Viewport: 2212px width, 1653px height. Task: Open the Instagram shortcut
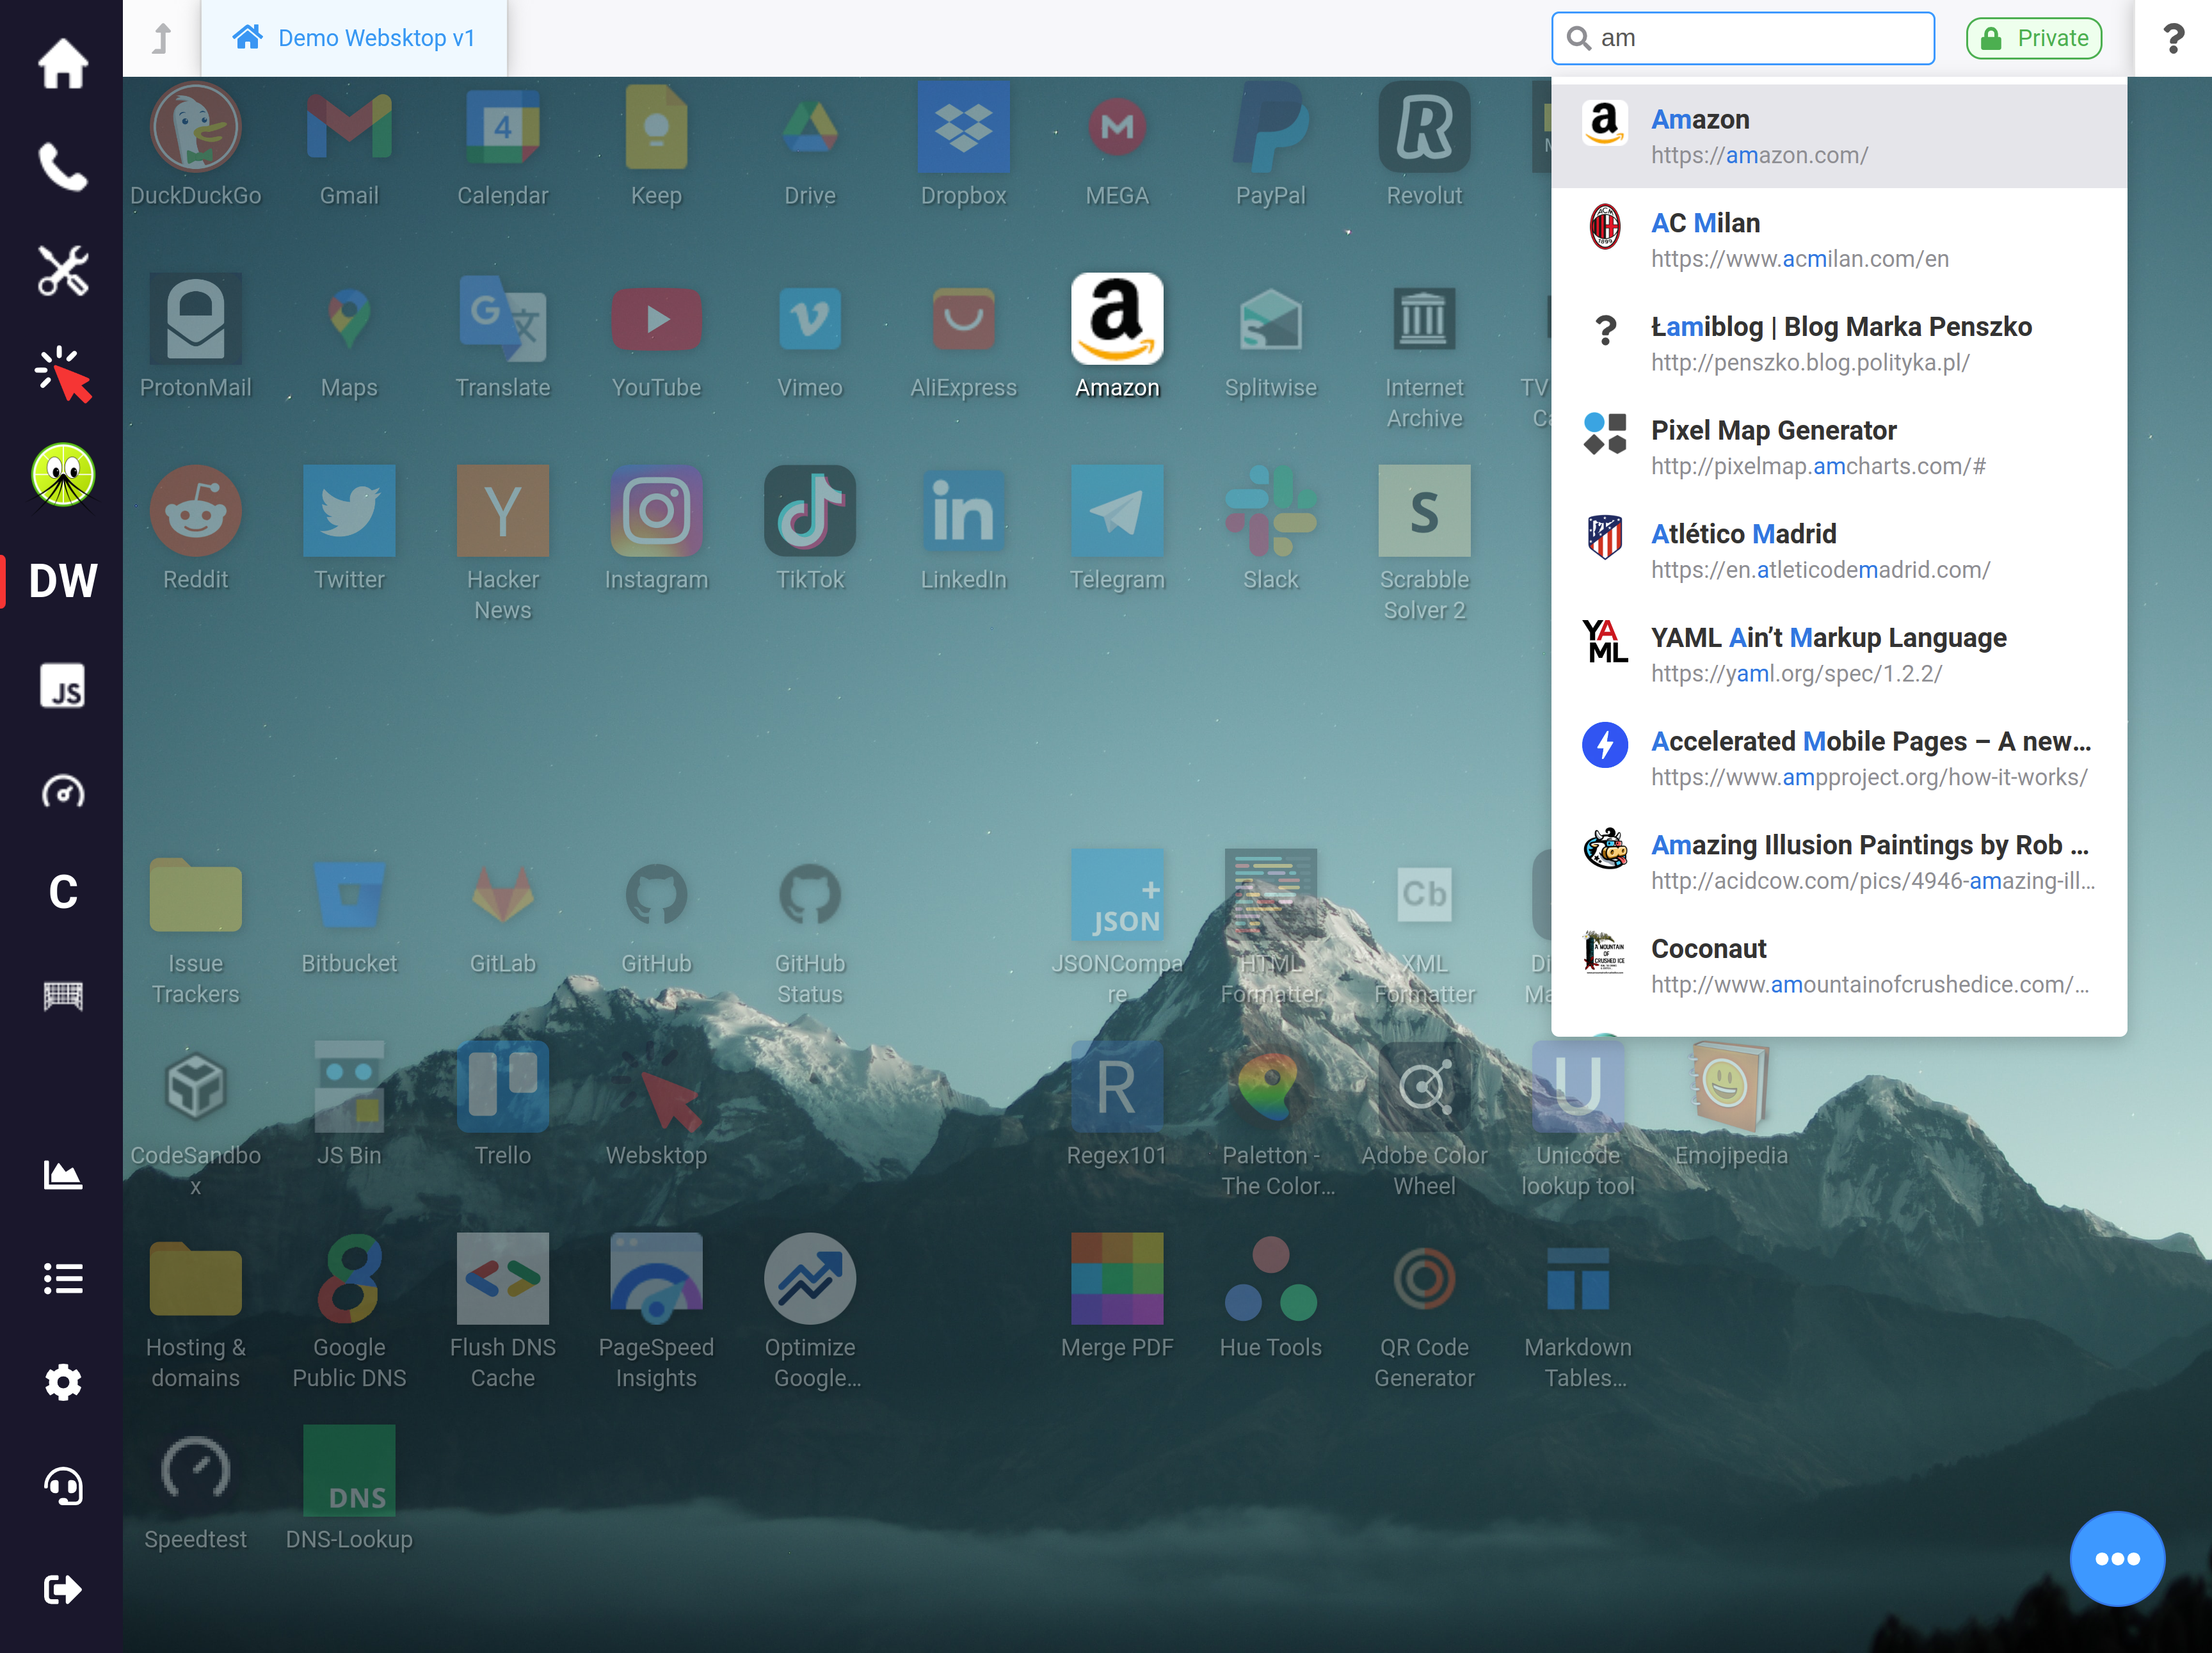pos(656,529)
